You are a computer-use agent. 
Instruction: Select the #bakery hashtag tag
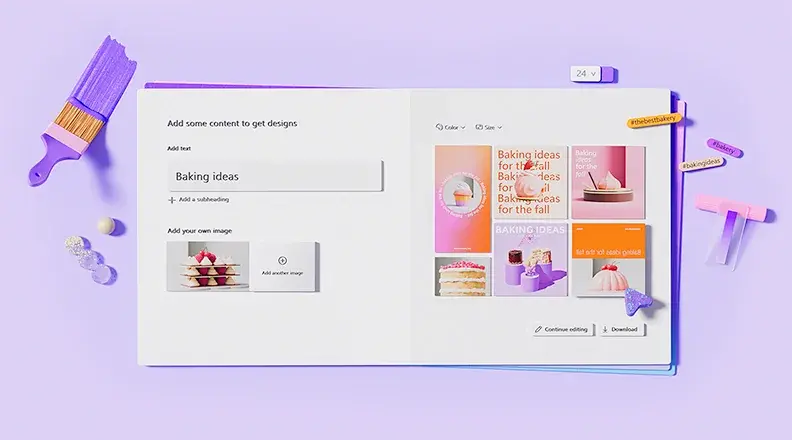(724, 148)
